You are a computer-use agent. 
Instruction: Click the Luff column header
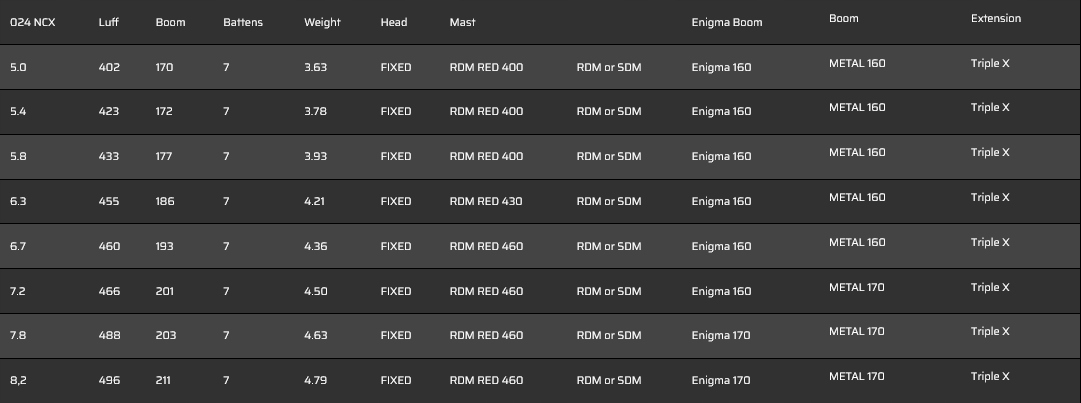(x=108, y=22)
